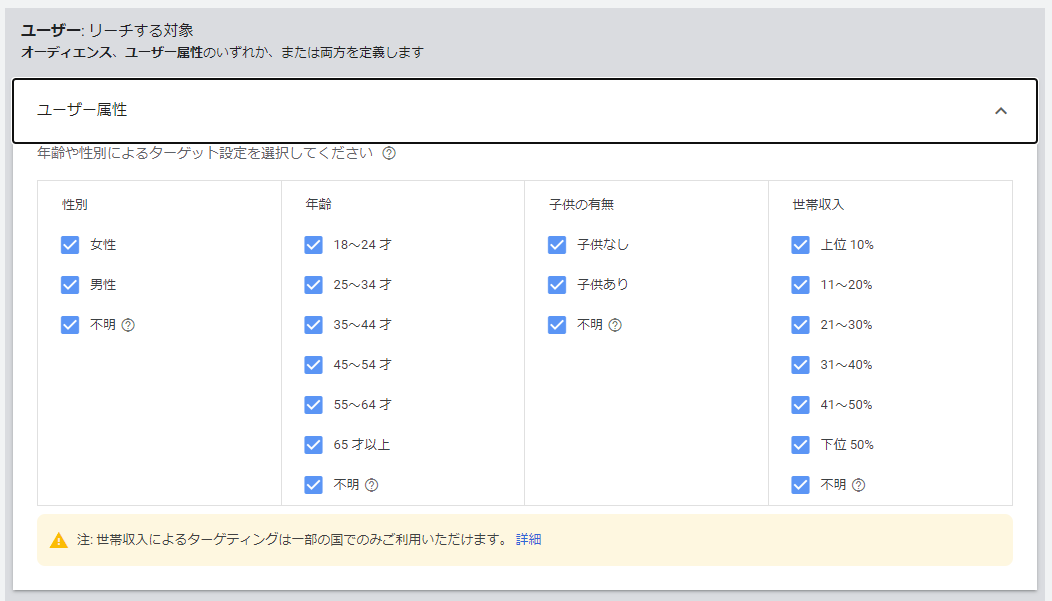Toggle the 下位 50% income checkbox
1052x601 pixels.
point(800,445)
